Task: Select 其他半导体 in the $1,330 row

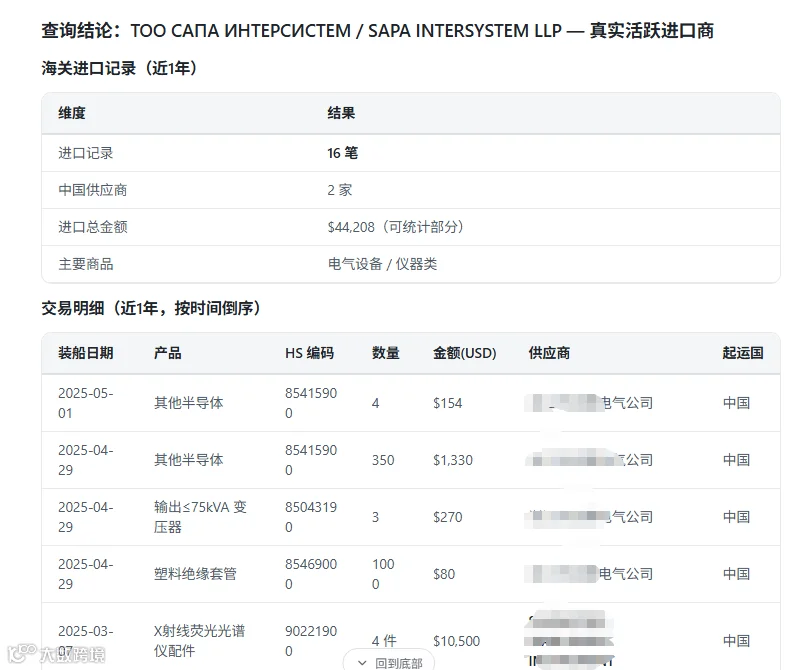Action: point(188,460)
